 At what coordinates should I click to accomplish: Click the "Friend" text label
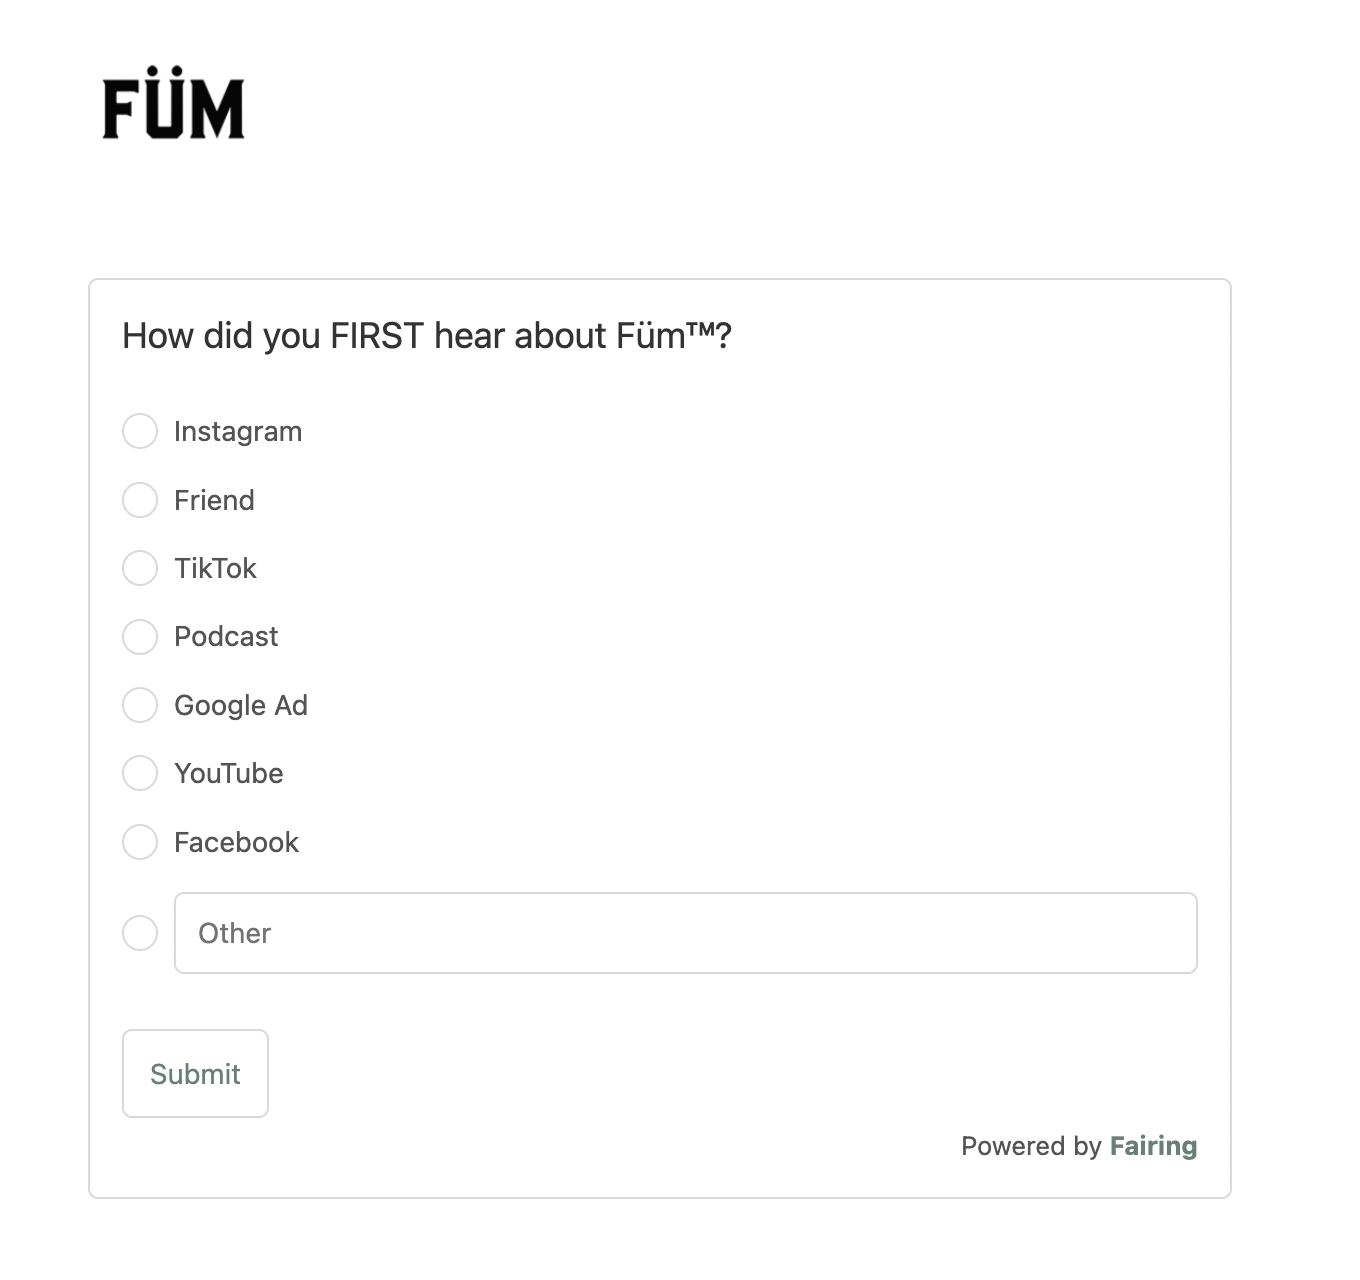point(214,500)
